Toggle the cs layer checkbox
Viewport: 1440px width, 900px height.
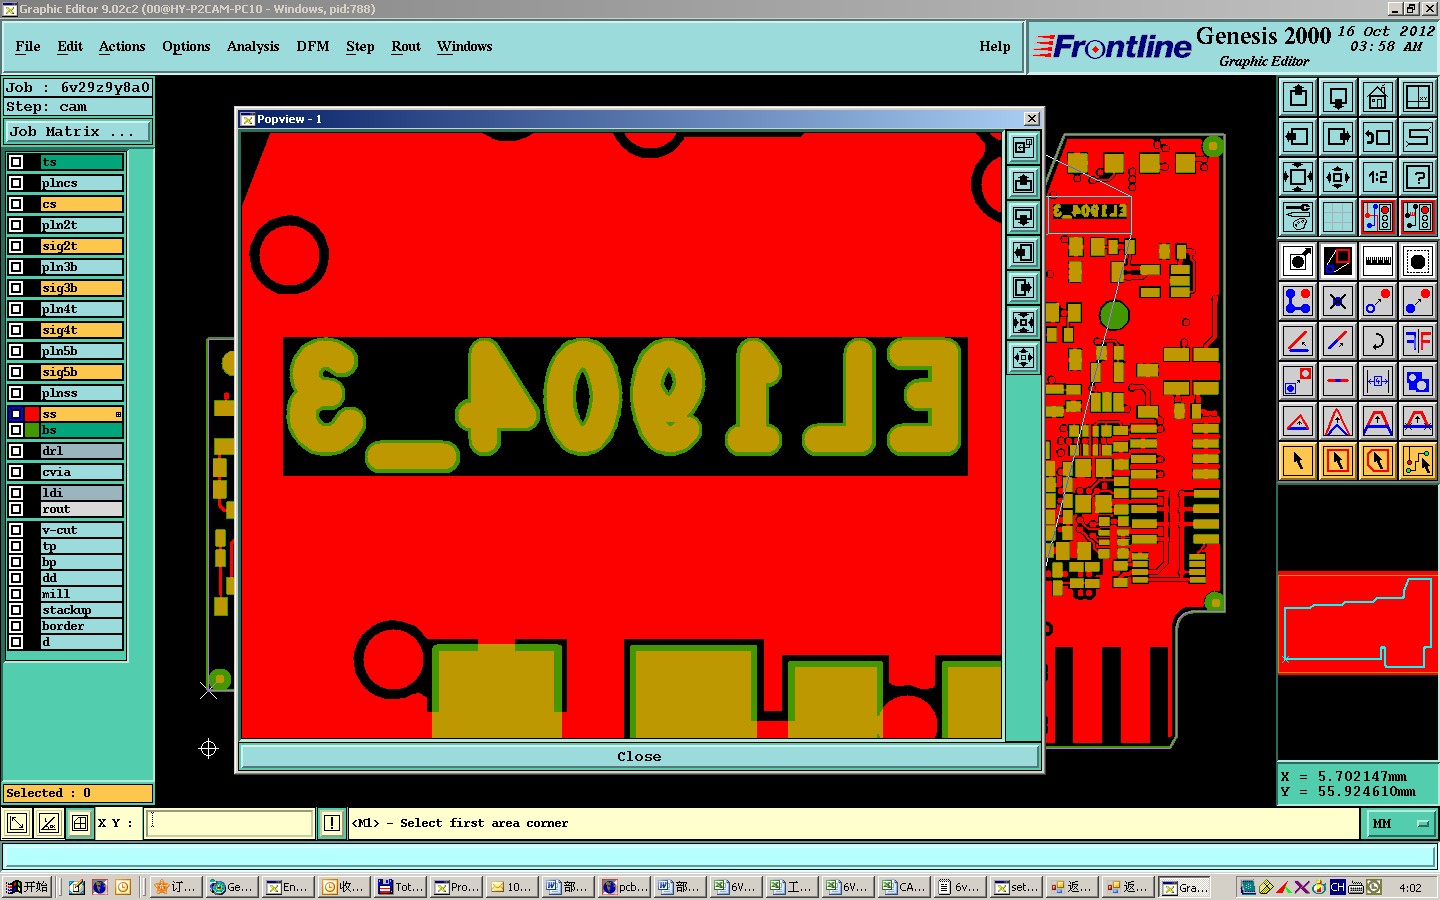pyautogui.click(x=16, y=204)
